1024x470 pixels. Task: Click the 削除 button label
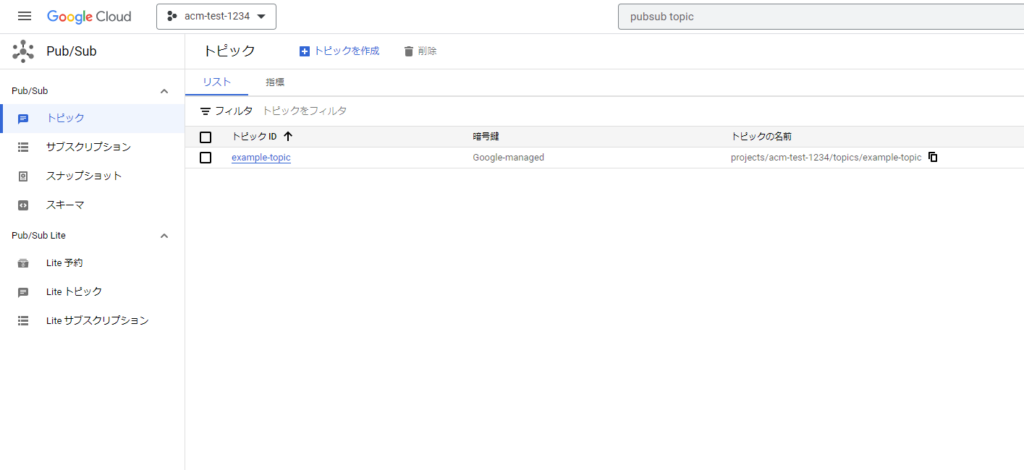coord(428,51)
